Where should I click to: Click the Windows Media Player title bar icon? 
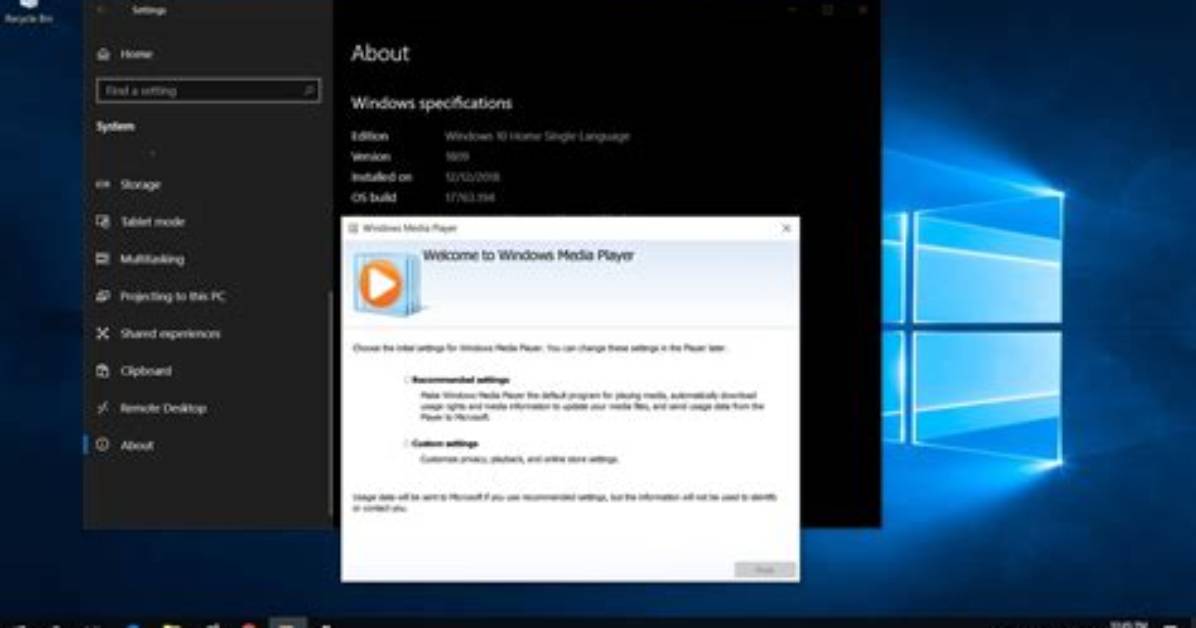353,228
